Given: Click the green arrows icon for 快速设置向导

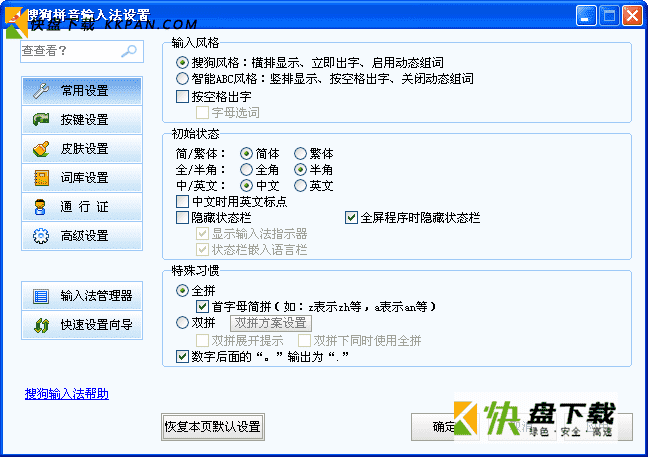Looking at the screenshot, I should (42, 325).
